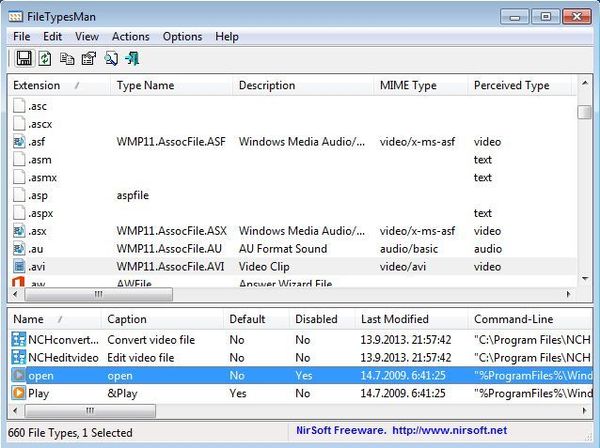The width and height of the screenshot is (600, 448).
Task: Click the Find toolbar icon
Action: [111, 59]
